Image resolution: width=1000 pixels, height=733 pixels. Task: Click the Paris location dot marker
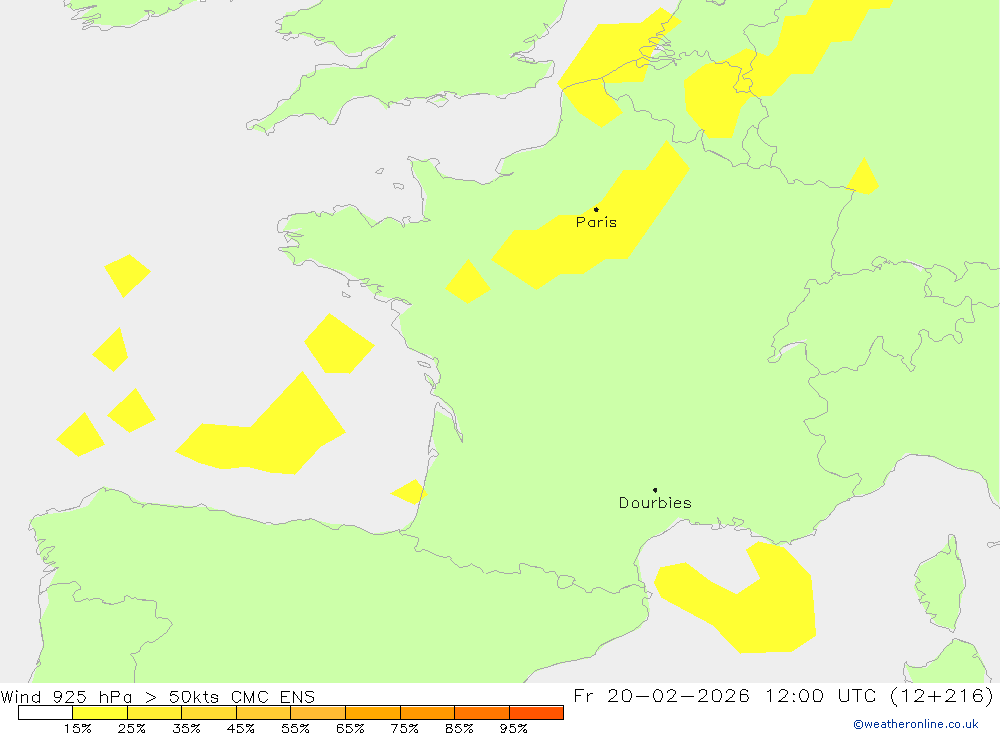(596, 209)
